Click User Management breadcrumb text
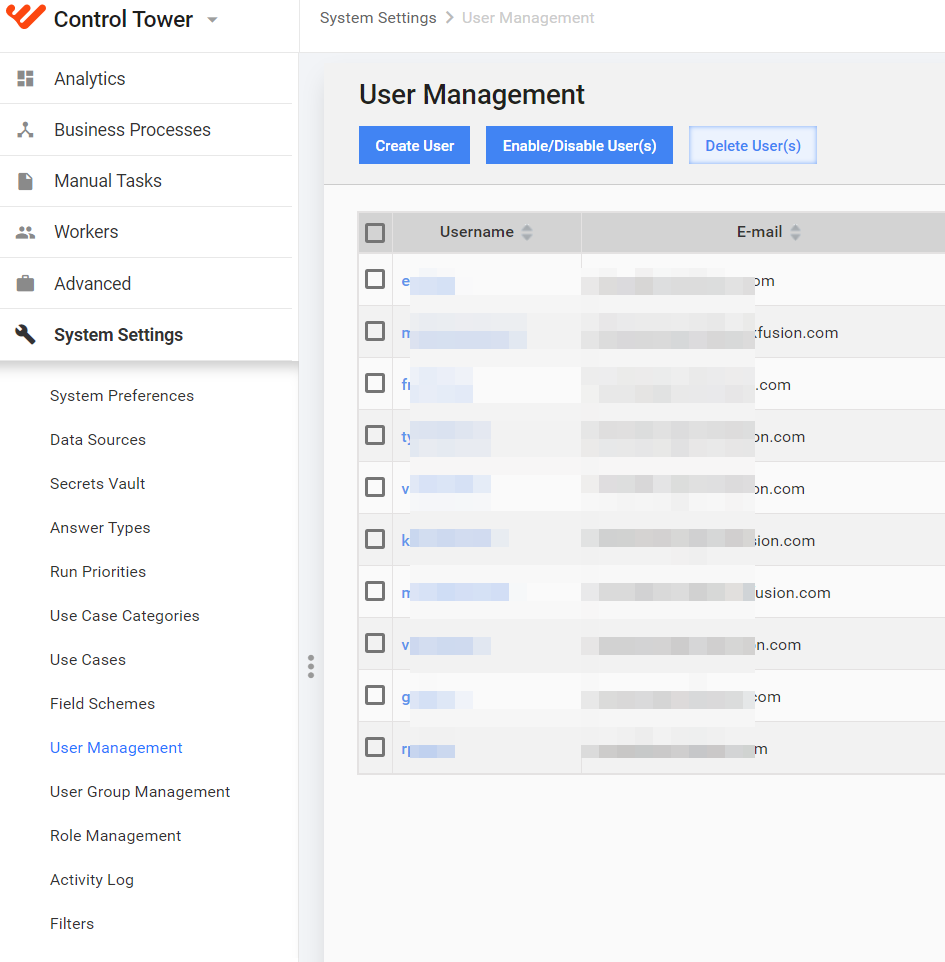 (528, 18)
